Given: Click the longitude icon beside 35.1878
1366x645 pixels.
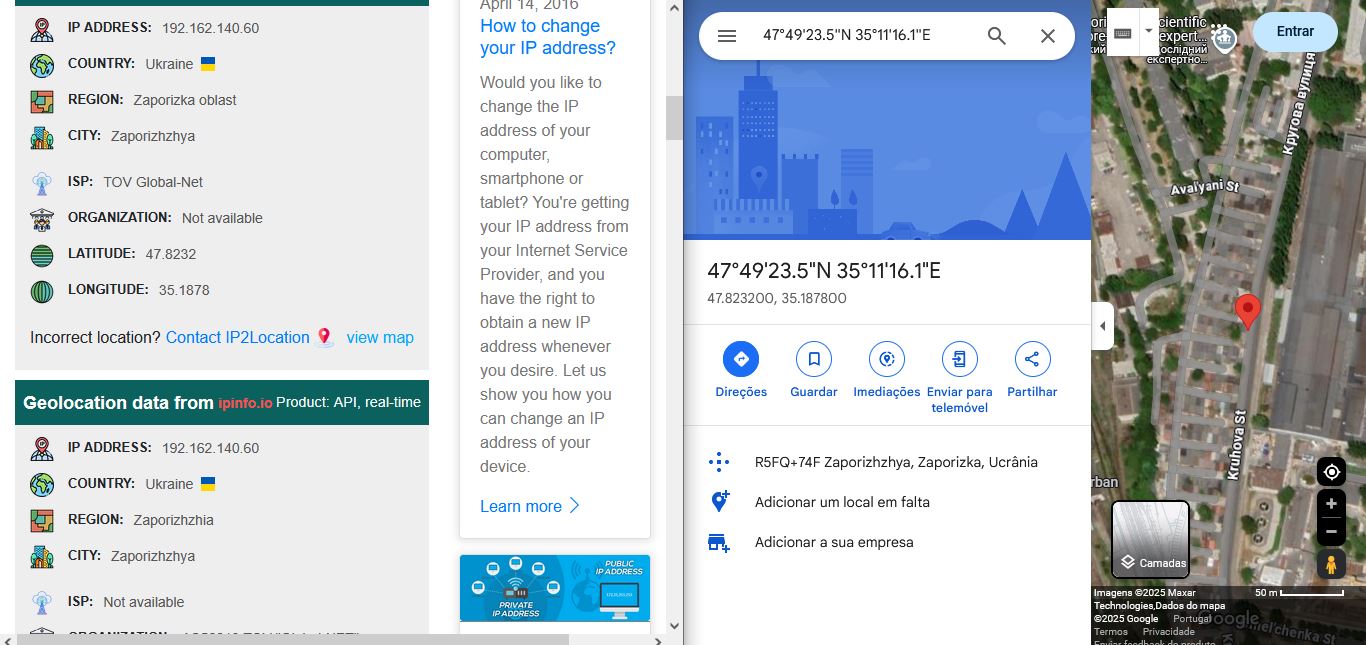Looking at the screenshot, I should click(42, 291).
